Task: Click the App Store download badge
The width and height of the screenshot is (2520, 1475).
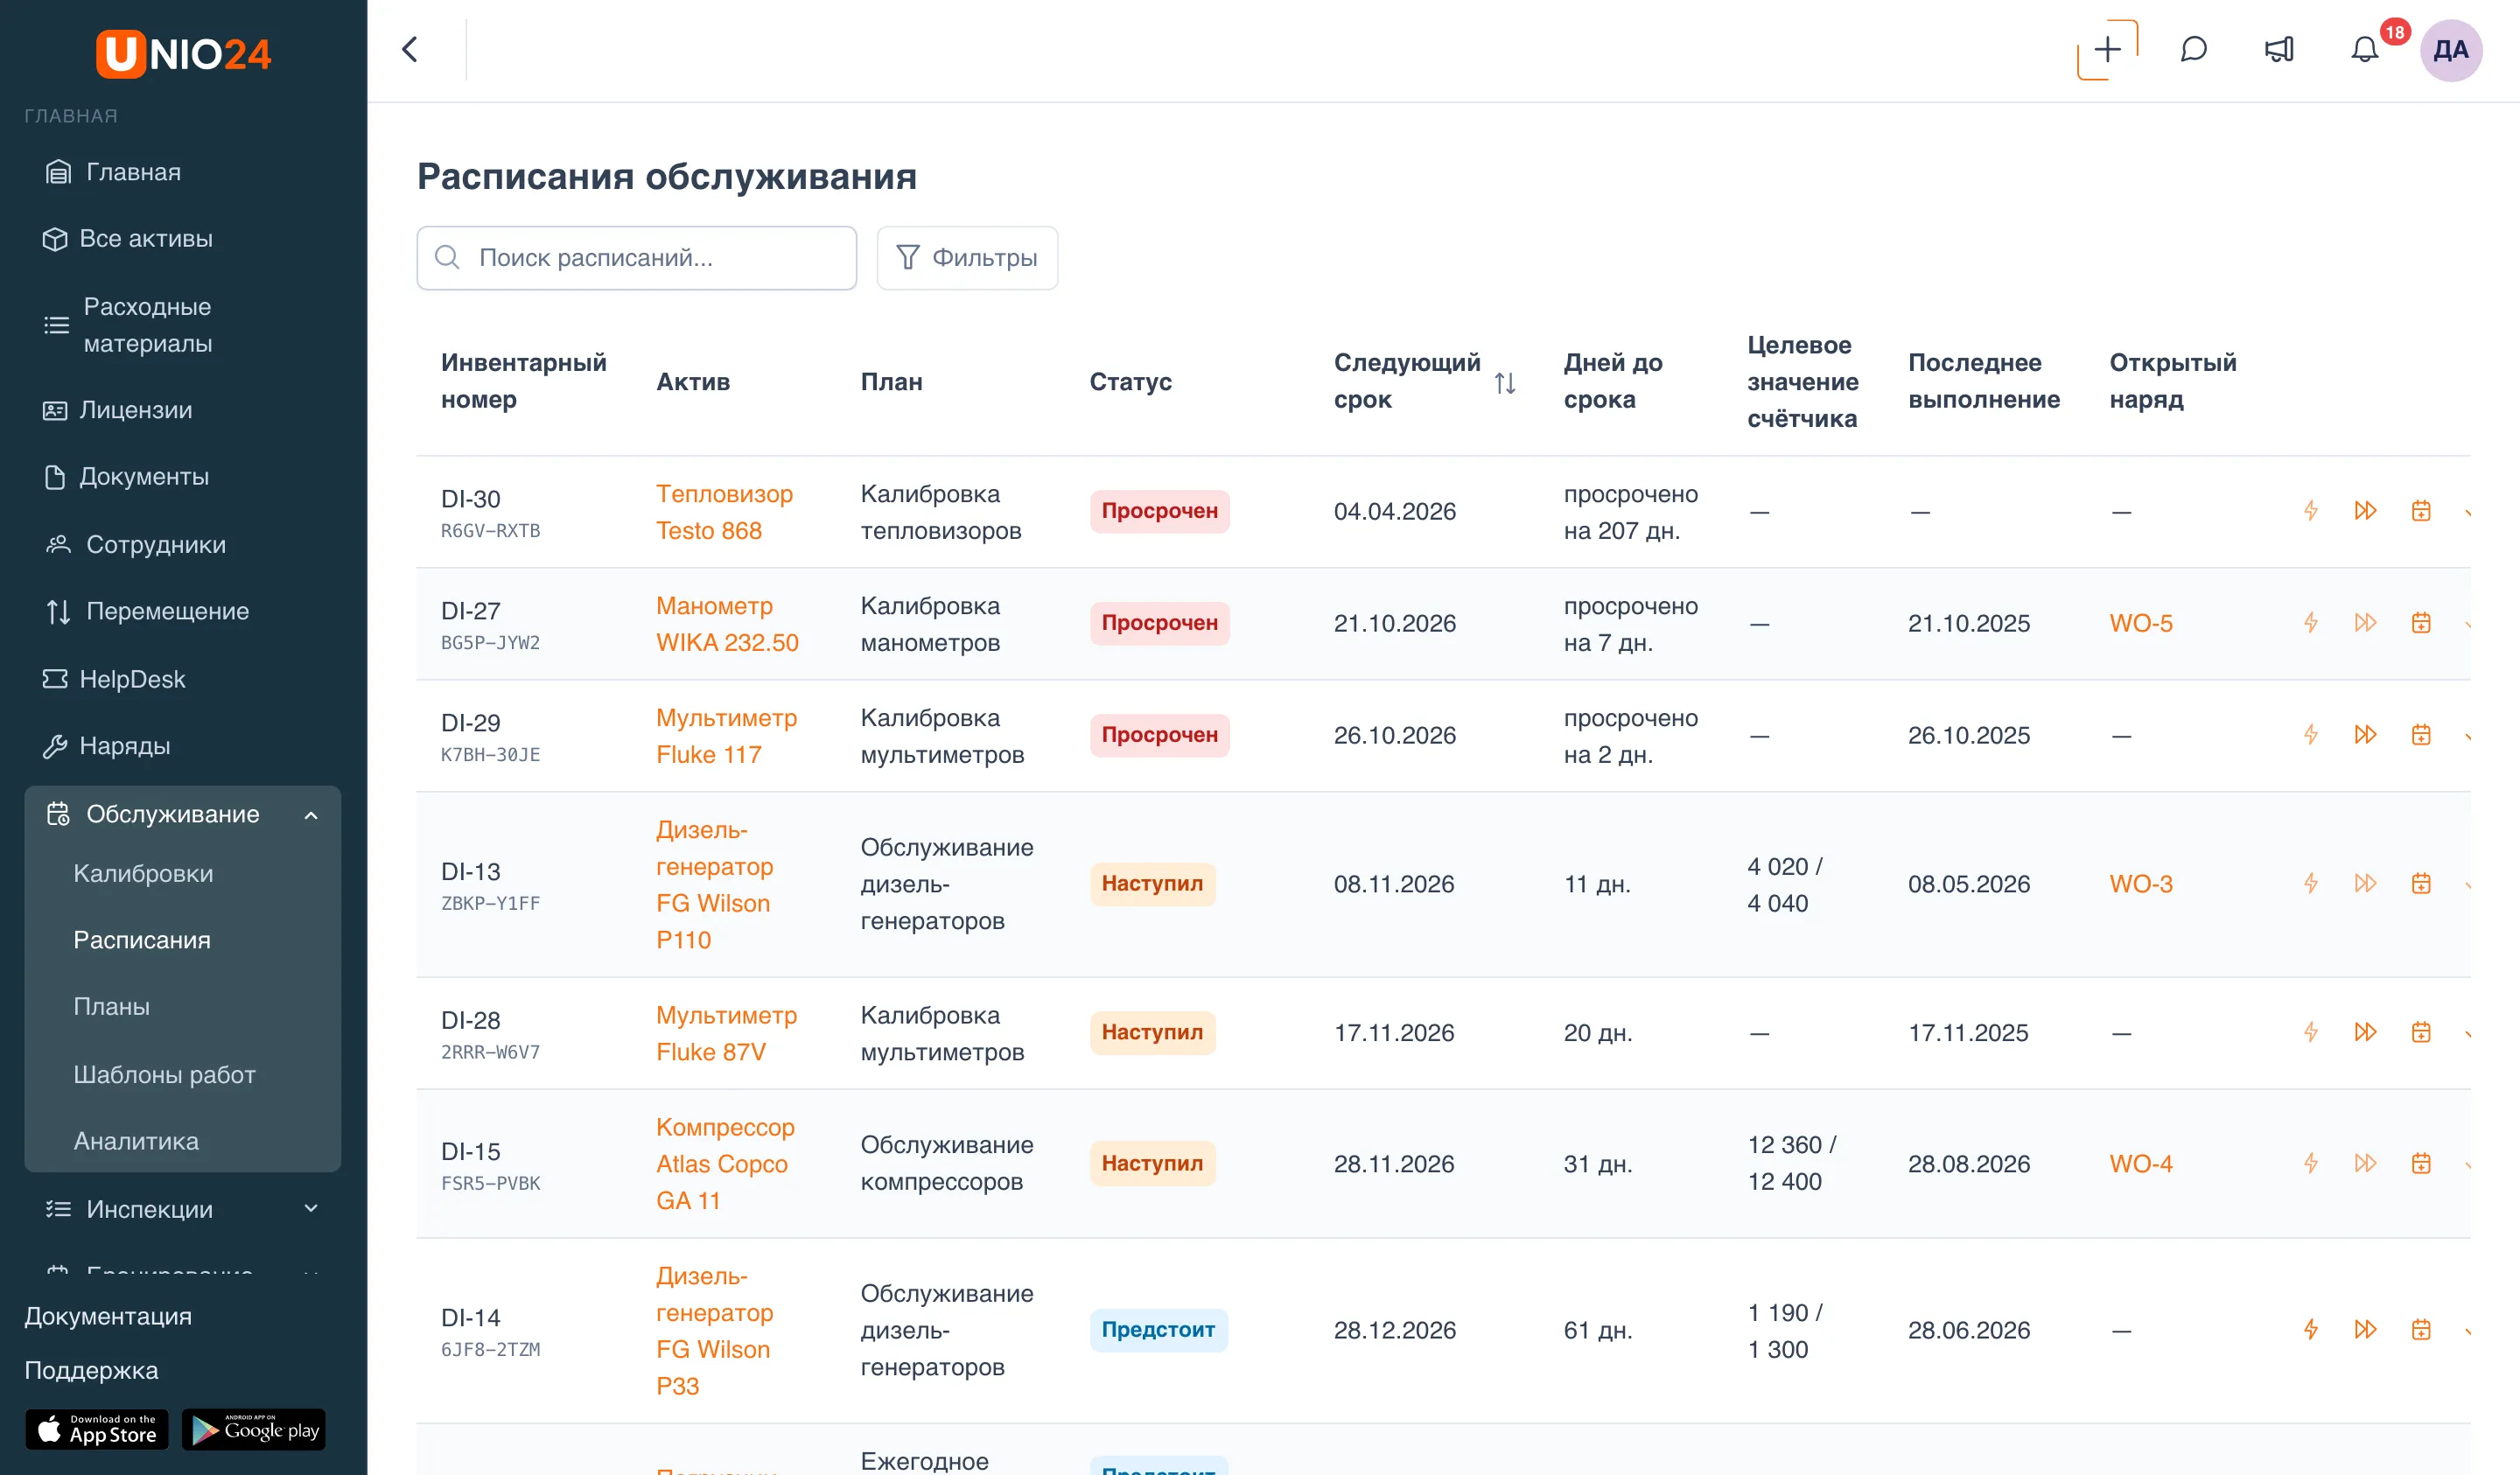Action: (x=96, y=1430)
